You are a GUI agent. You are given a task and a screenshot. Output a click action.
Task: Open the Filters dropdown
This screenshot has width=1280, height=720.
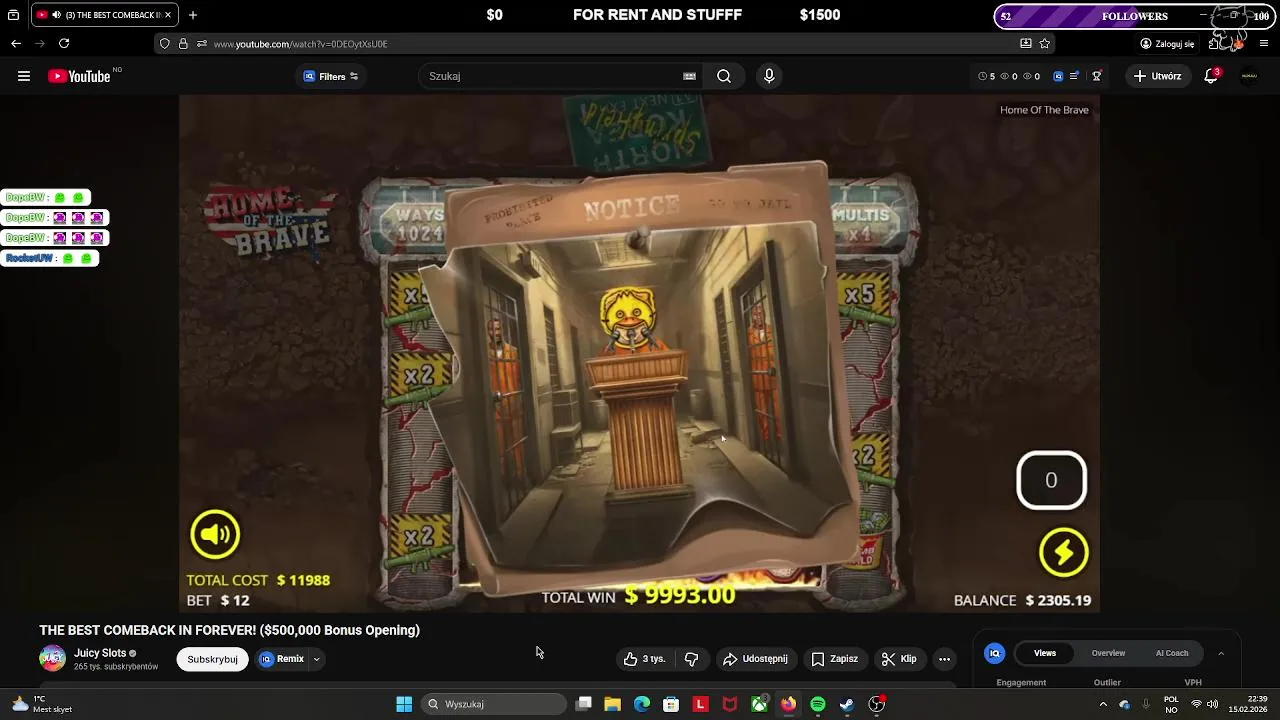click(x=331, y=76)
